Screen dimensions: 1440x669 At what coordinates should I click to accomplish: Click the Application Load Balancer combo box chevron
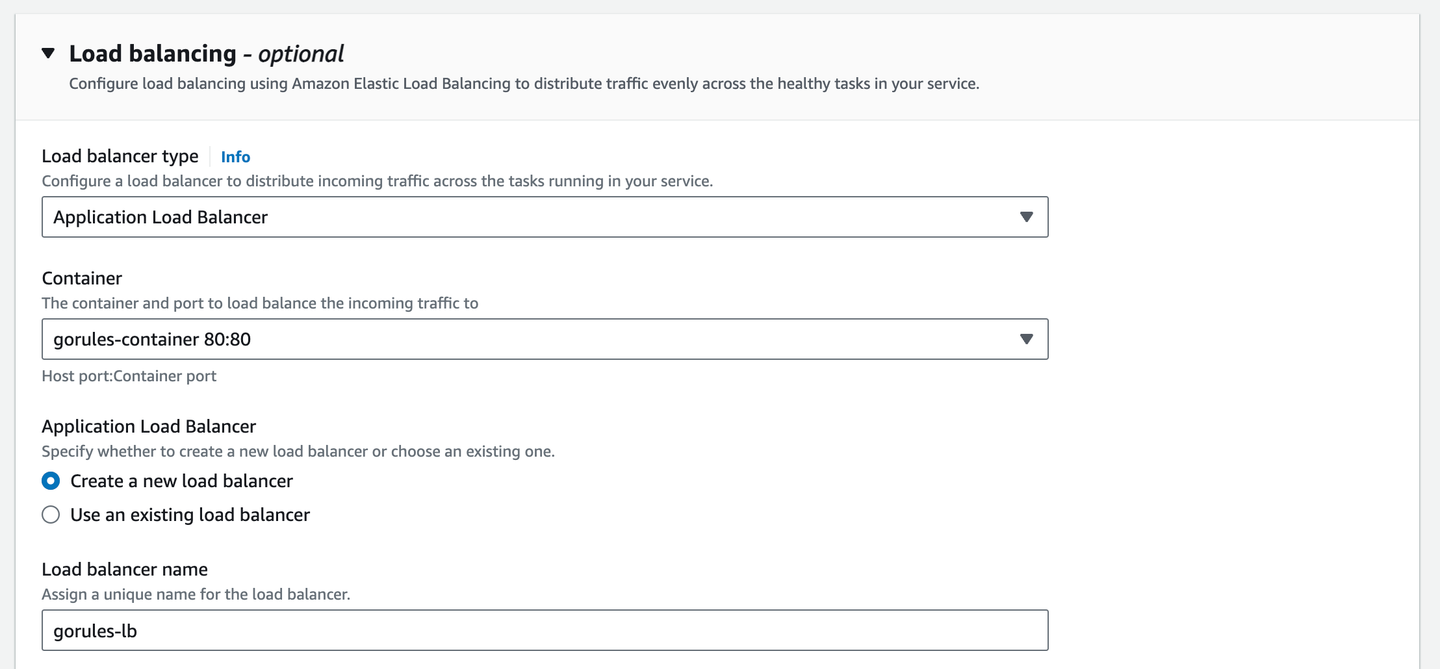click(x=1026, y=216)
